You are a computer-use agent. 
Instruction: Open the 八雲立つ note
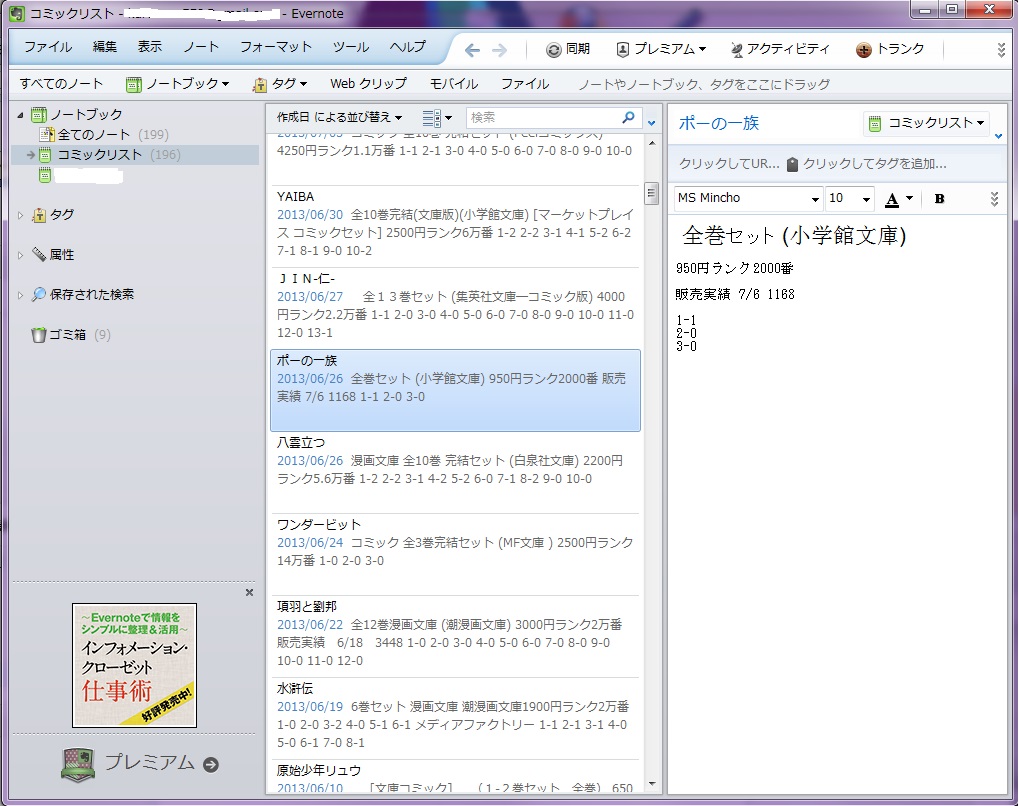click(x=455, y=472)
